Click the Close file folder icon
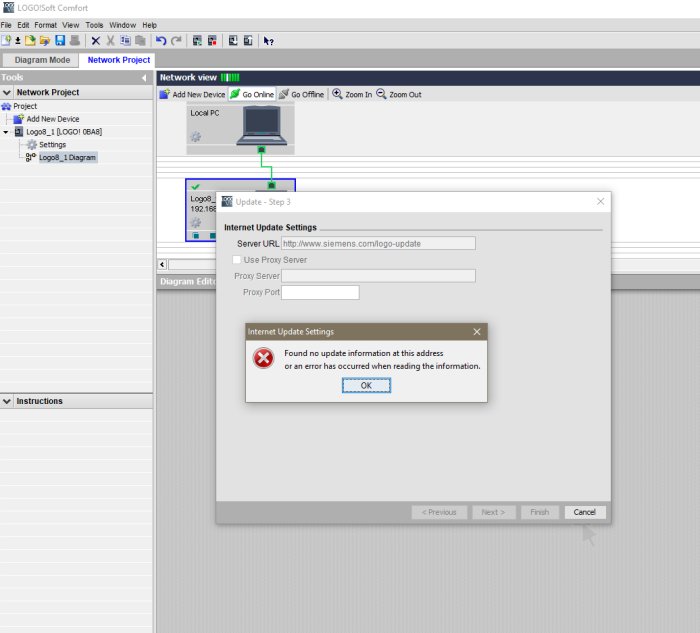The height and width of the screenshot is (633, 700). pyautogui.click(x=45, y=41)
